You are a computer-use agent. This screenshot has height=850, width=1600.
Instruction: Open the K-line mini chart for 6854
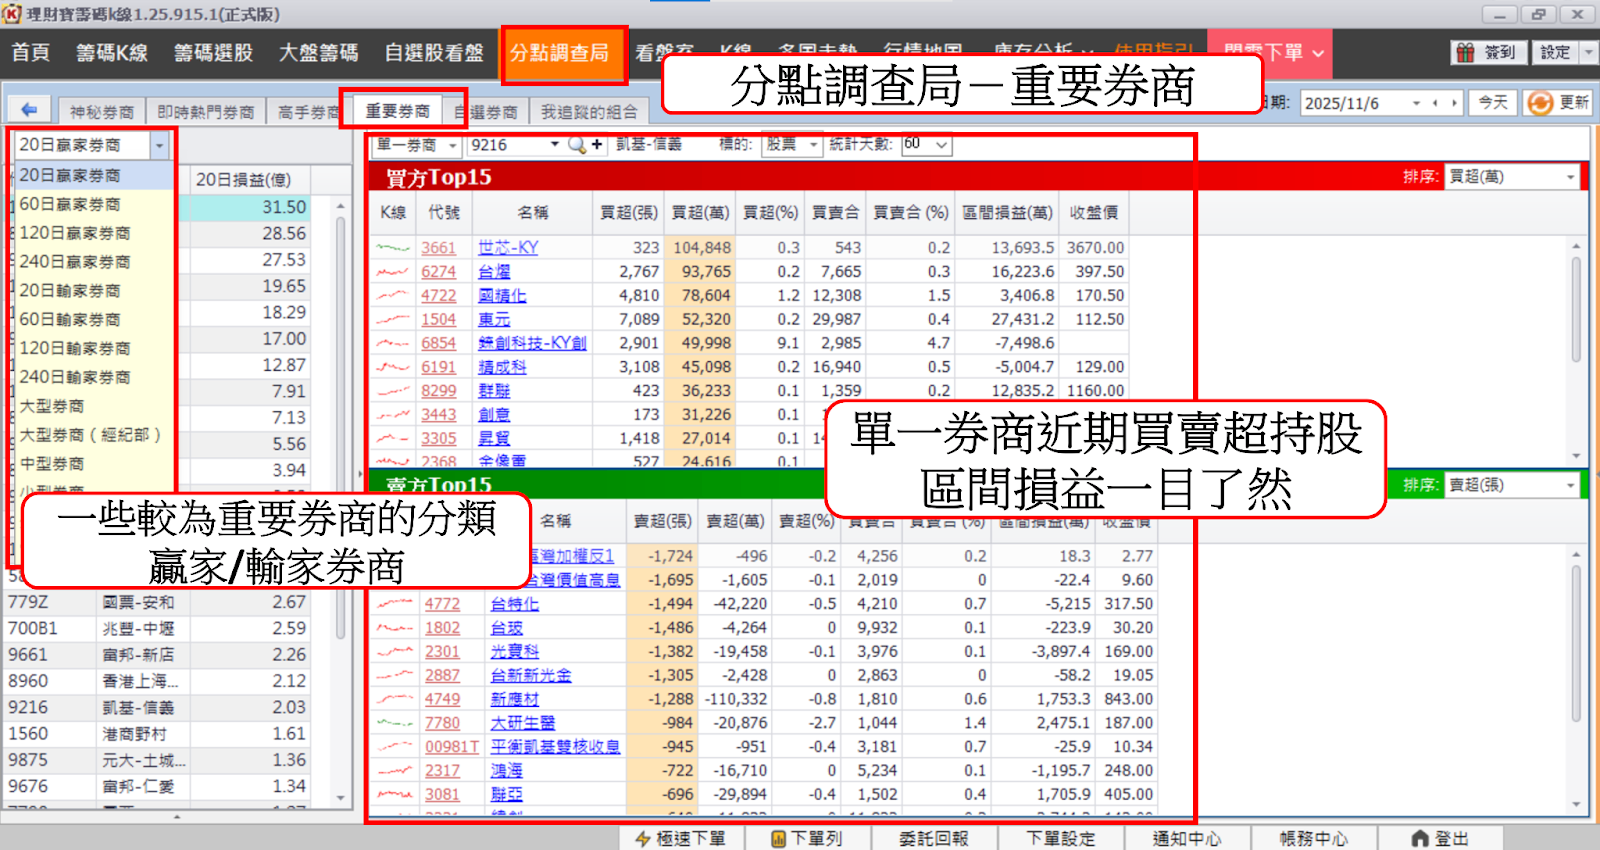pos(393,343)
